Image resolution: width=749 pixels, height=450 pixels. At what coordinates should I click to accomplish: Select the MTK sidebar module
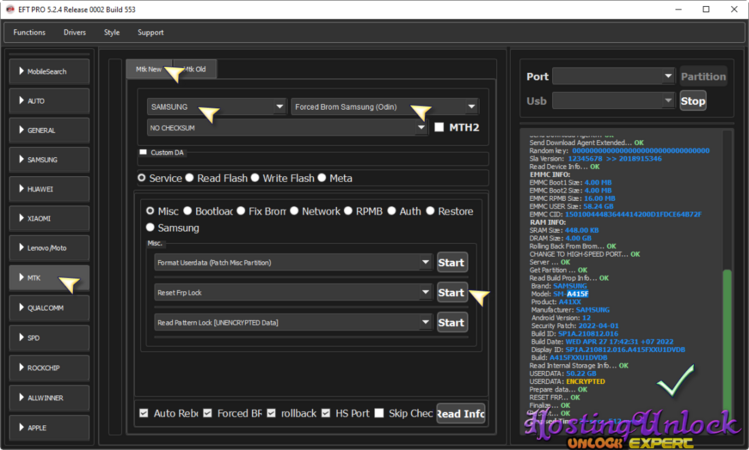(49, 278)
